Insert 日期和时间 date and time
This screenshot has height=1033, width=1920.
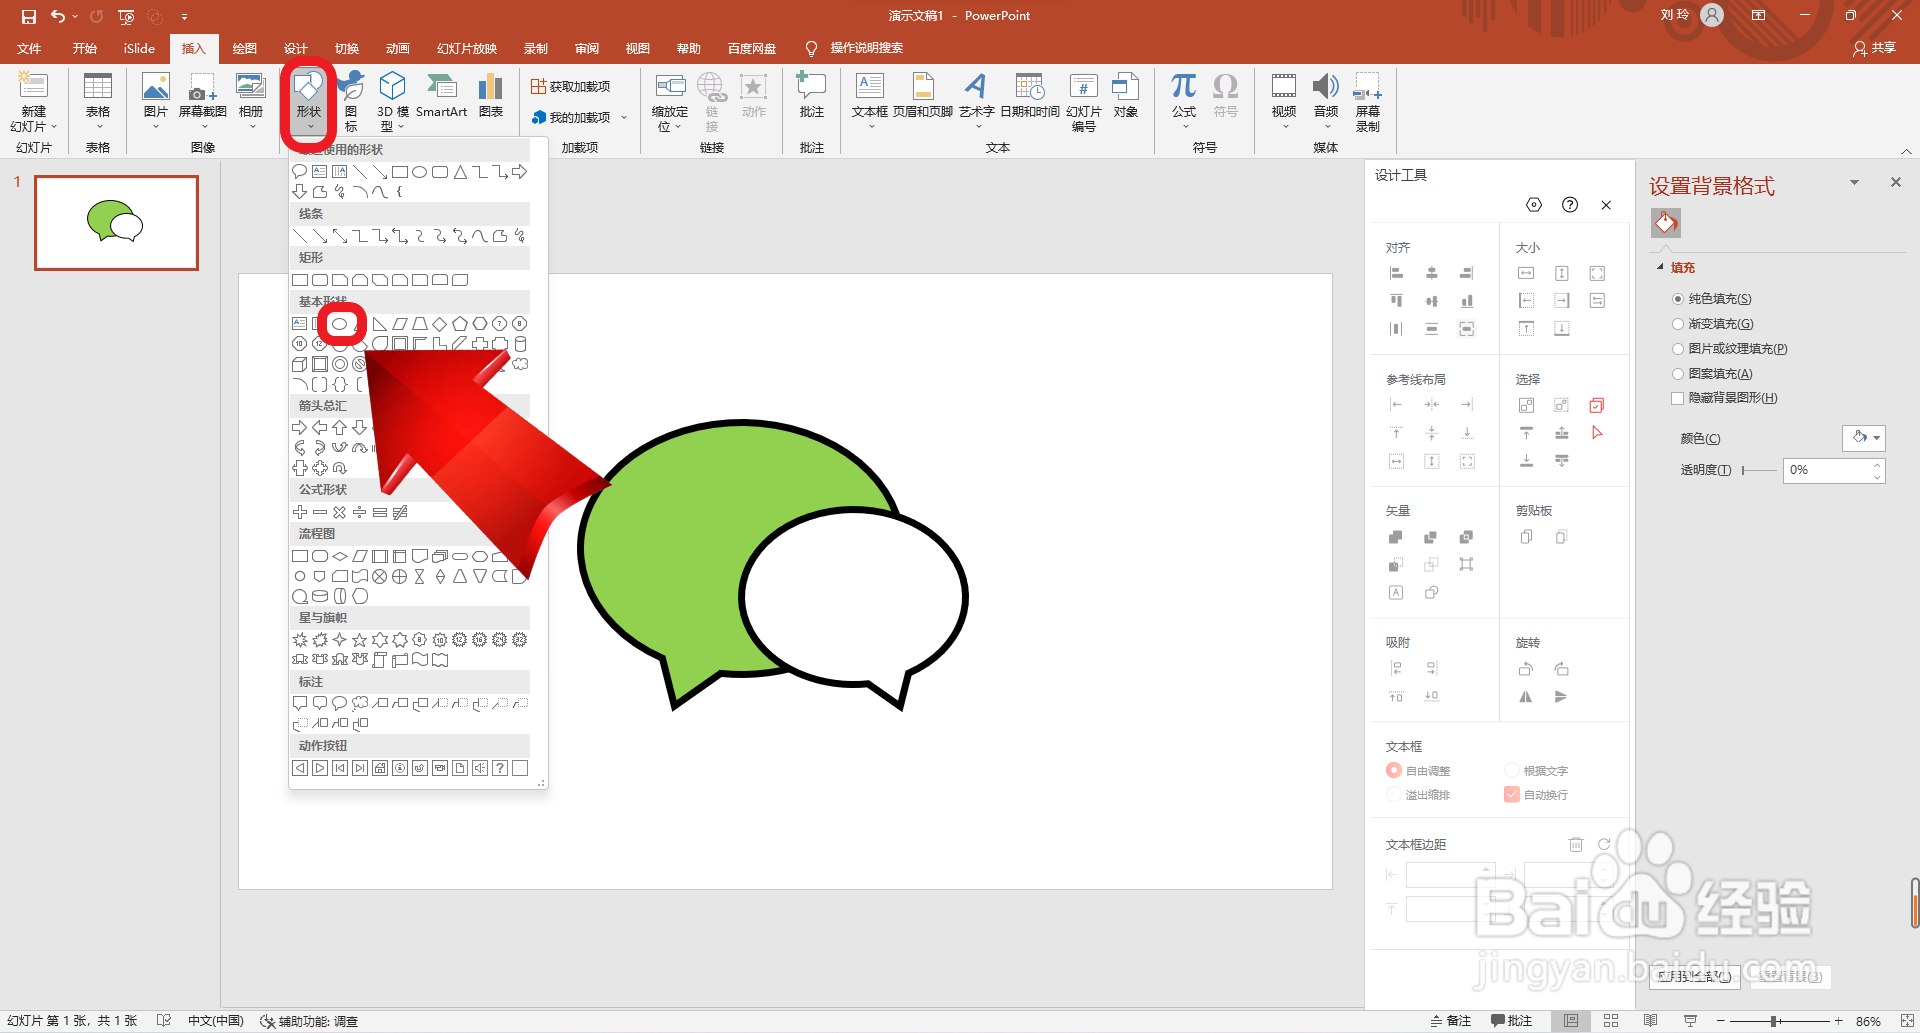coord(1030,96)
